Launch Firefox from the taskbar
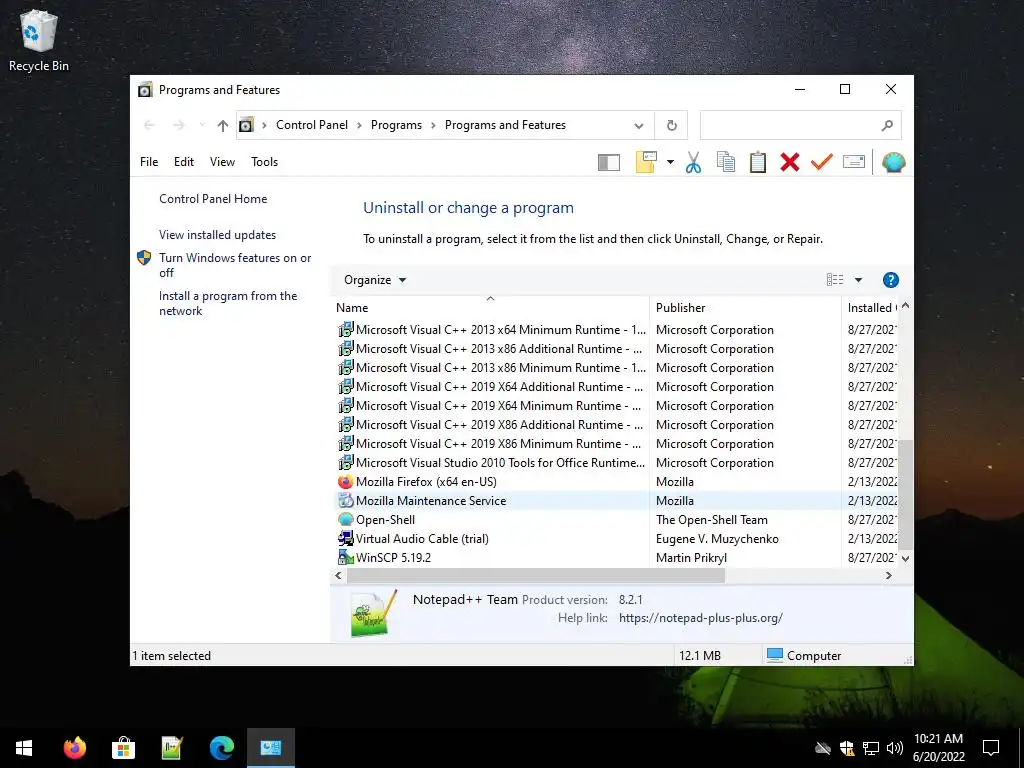 [x=74, y=748]
